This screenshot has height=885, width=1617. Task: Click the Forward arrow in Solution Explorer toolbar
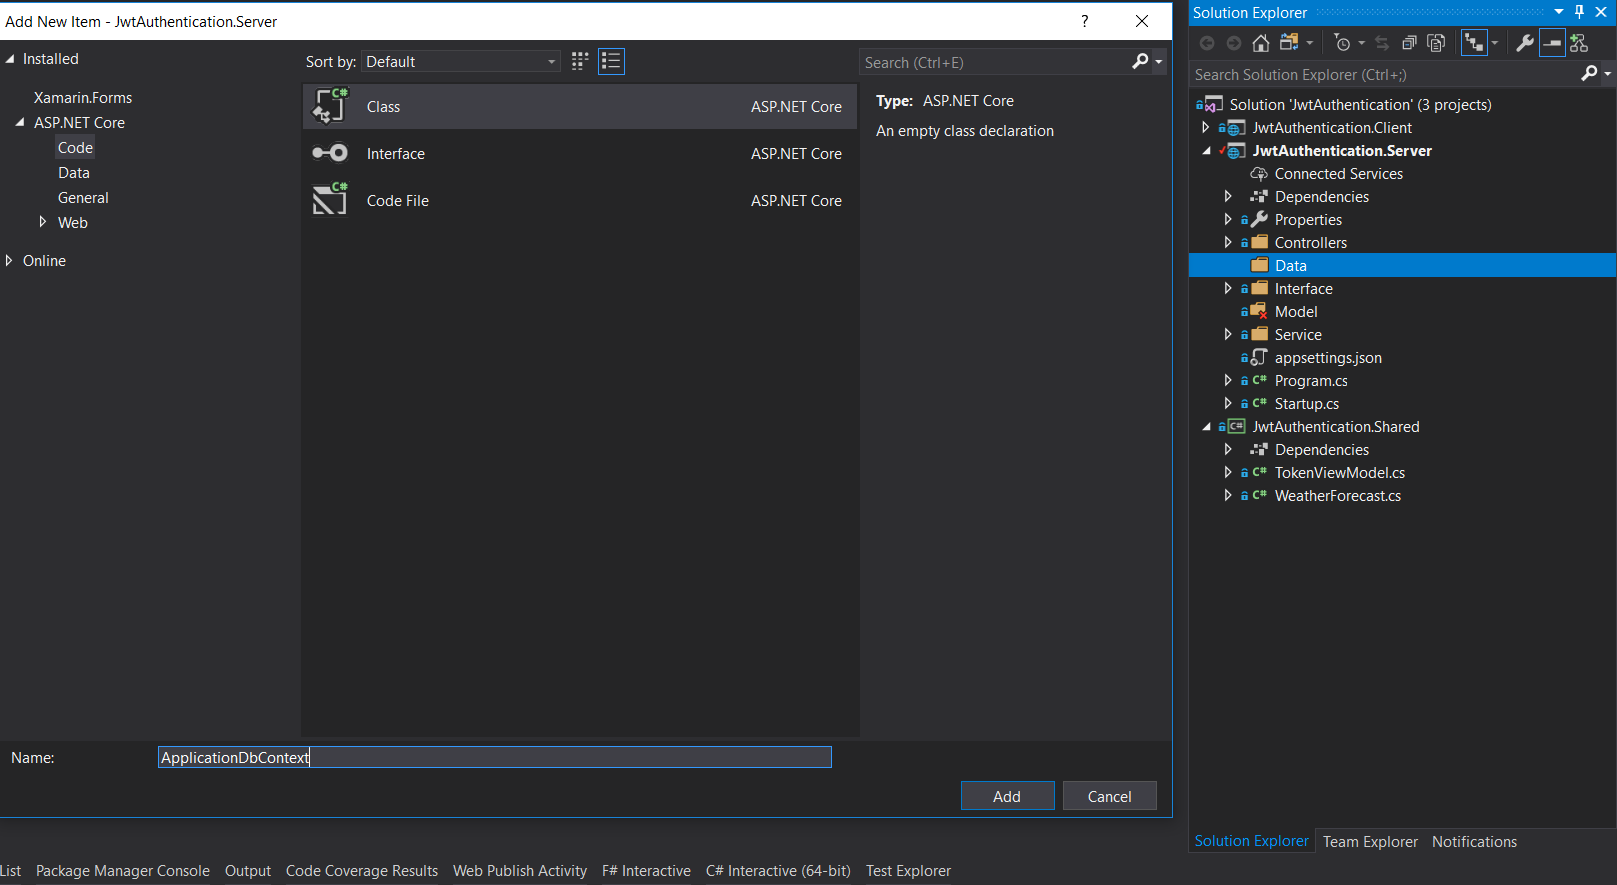pos(1234,43)
